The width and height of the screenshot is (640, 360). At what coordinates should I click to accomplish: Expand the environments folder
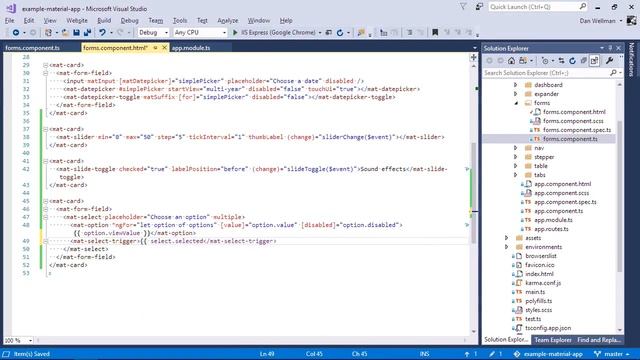click(507, 247)
